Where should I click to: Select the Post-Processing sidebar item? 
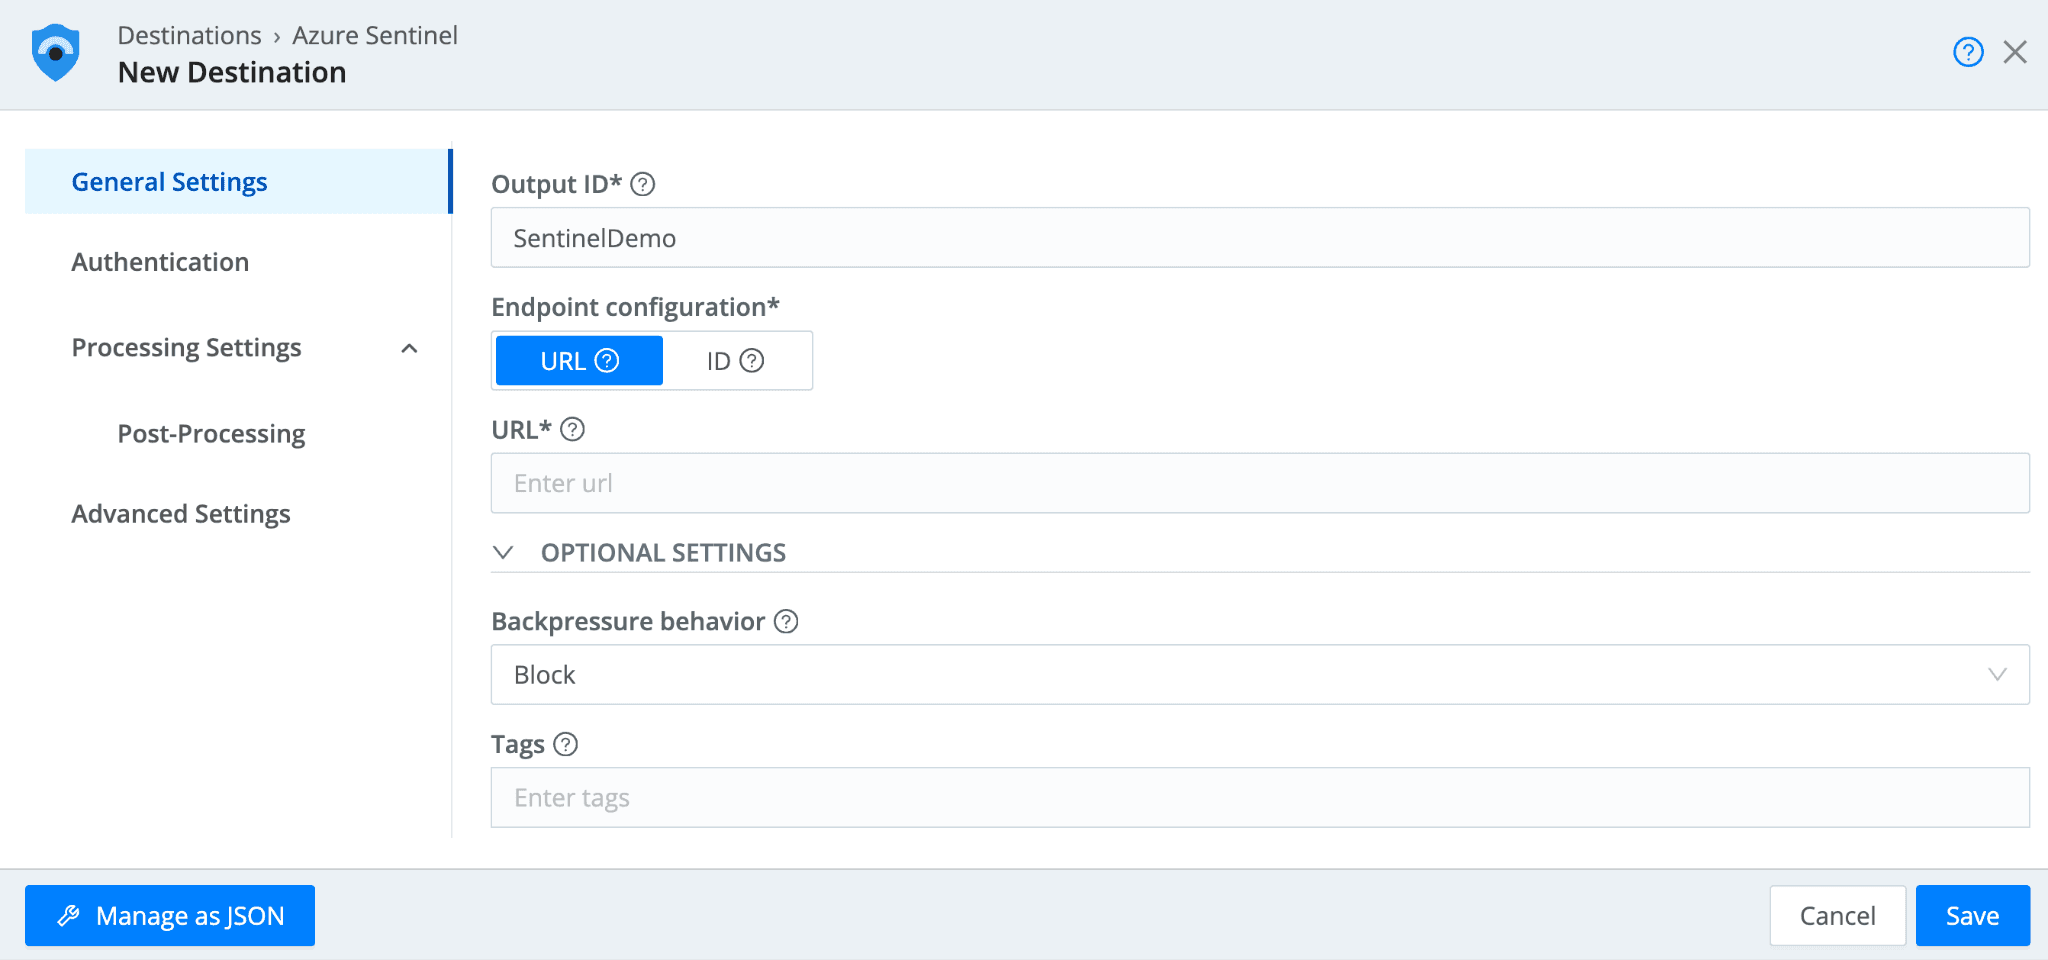(x=211, y=434)
